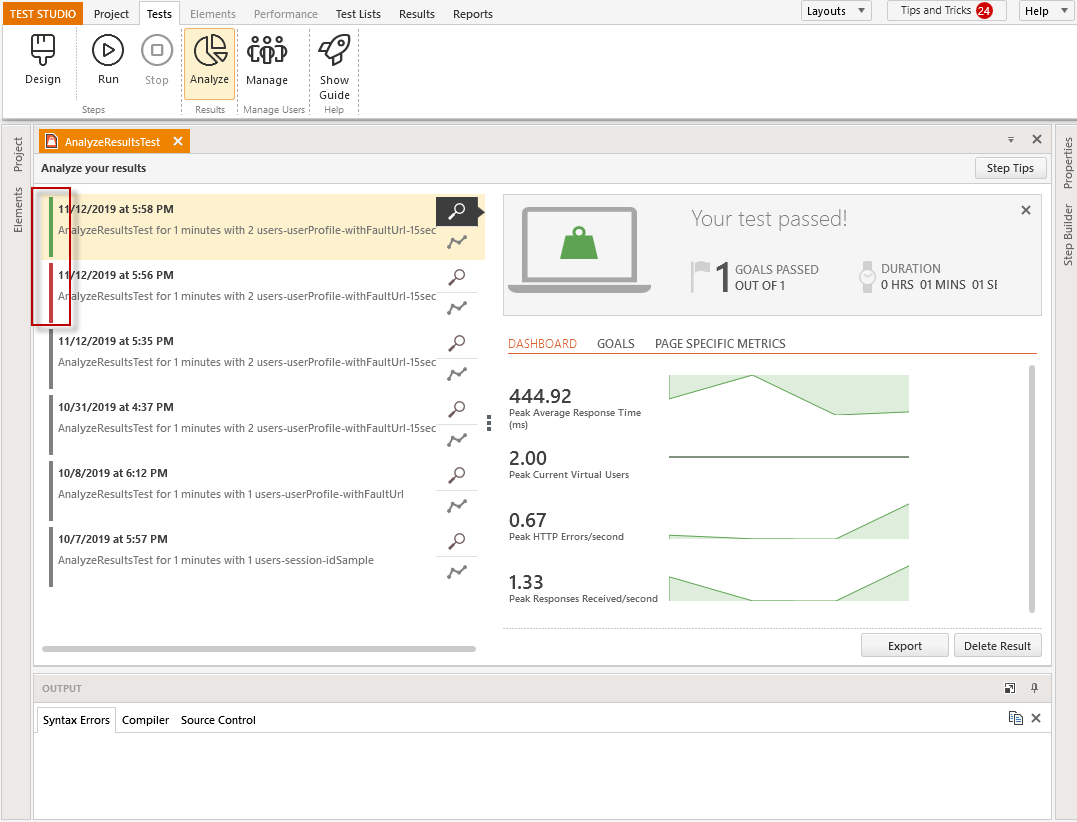Click the Step Tips button
This screenshot has height=822, width=1077.
tap(1010, 168)
